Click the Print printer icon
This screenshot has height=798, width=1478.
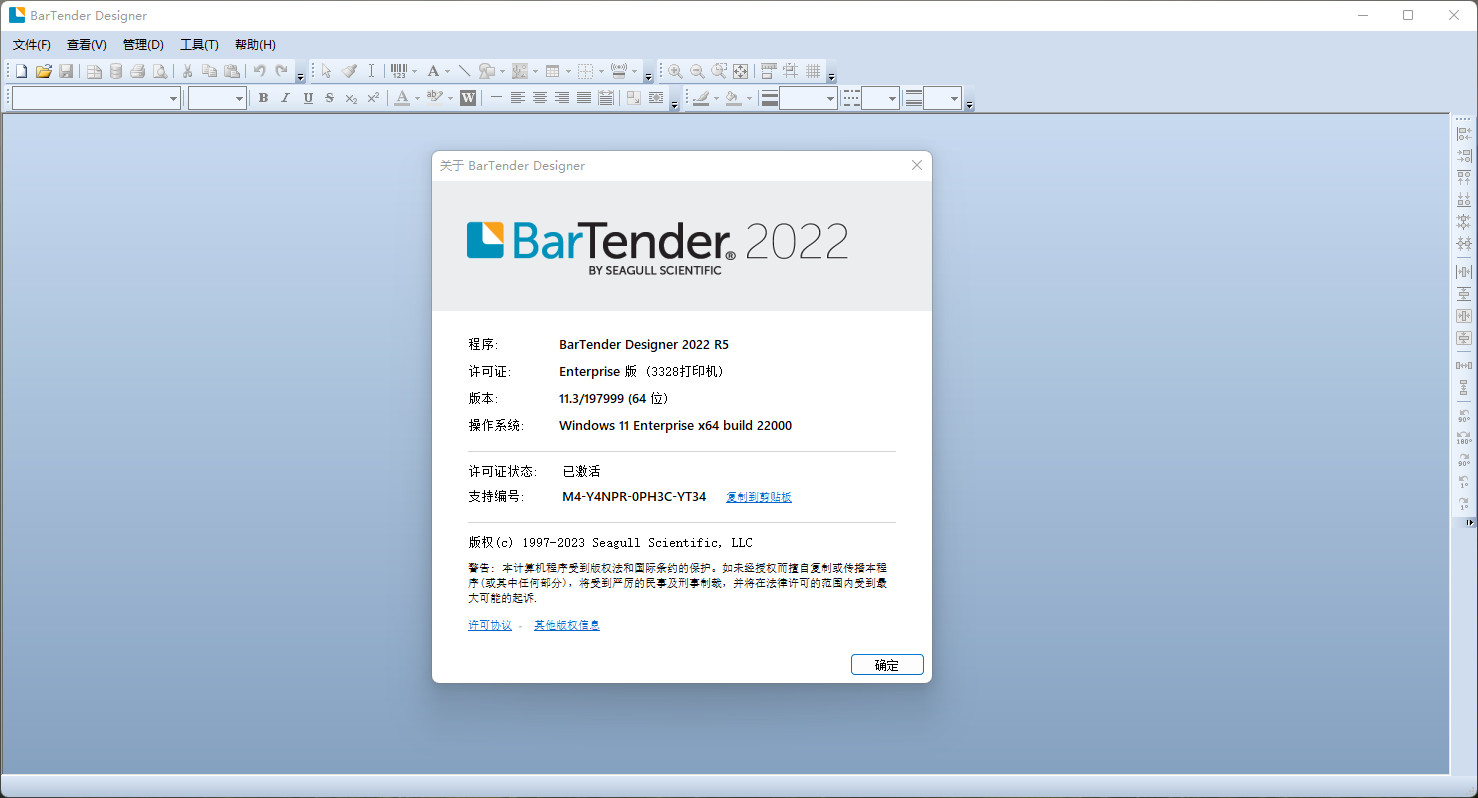(x=137, y=71)
